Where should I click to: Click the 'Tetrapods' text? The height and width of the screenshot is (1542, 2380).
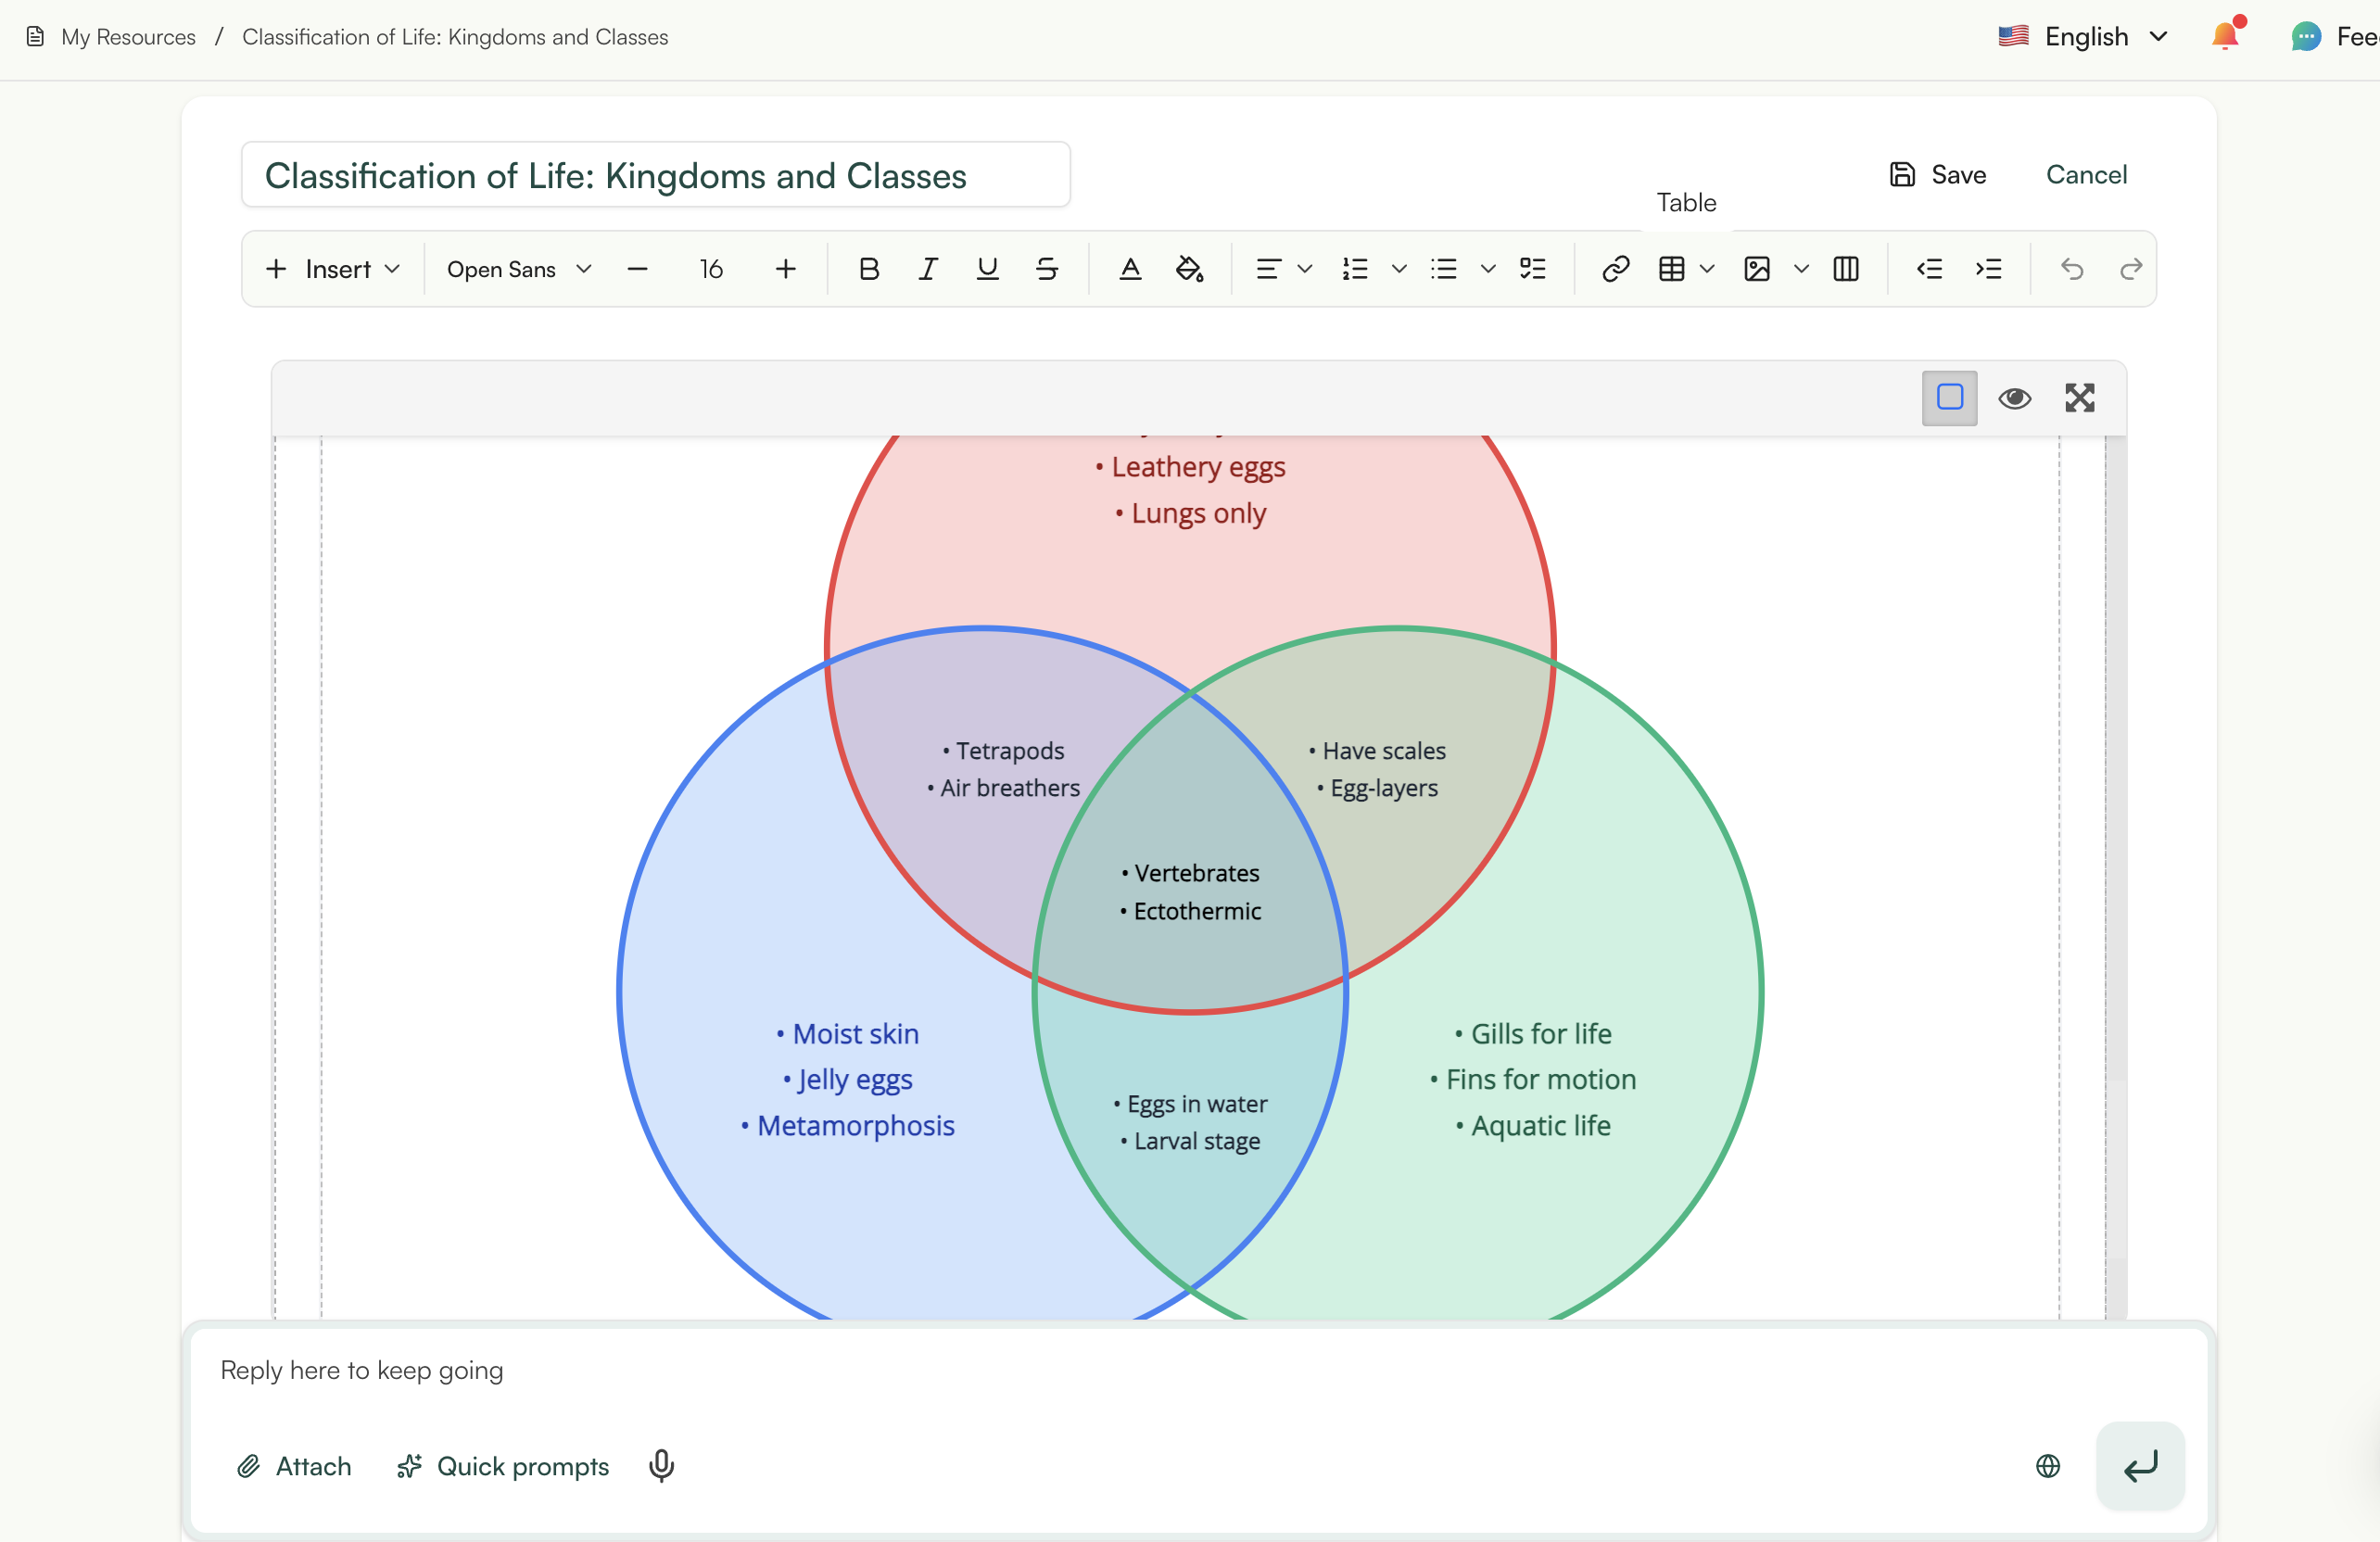[x=1010, y=751]
